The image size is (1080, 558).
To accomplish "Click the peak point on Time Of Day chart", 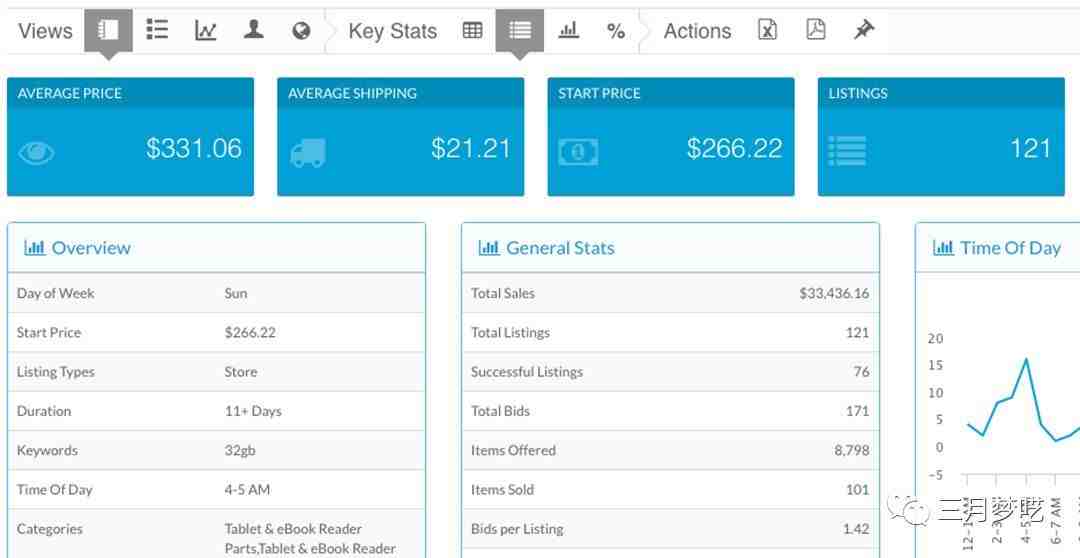I will [x=1026, y=359].
